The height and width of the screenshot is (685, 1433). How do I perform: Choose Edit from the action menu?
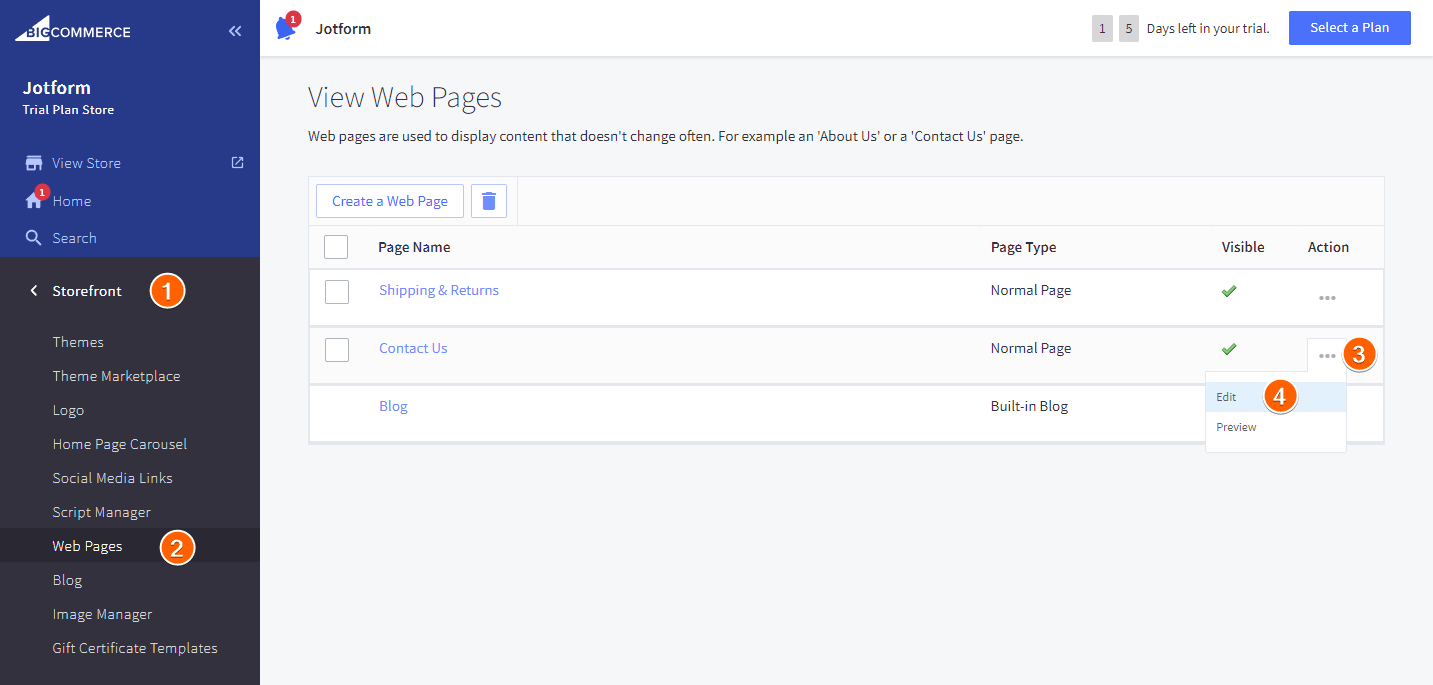pos(1227,397)
